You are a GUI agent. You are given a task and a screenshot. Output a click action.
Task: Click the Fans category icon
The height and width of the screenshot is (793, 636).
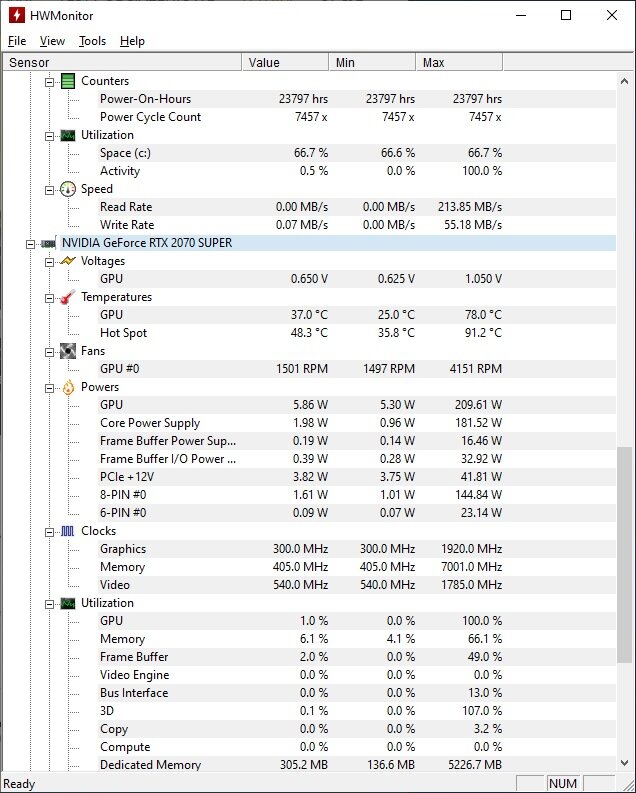pos(68,351)
